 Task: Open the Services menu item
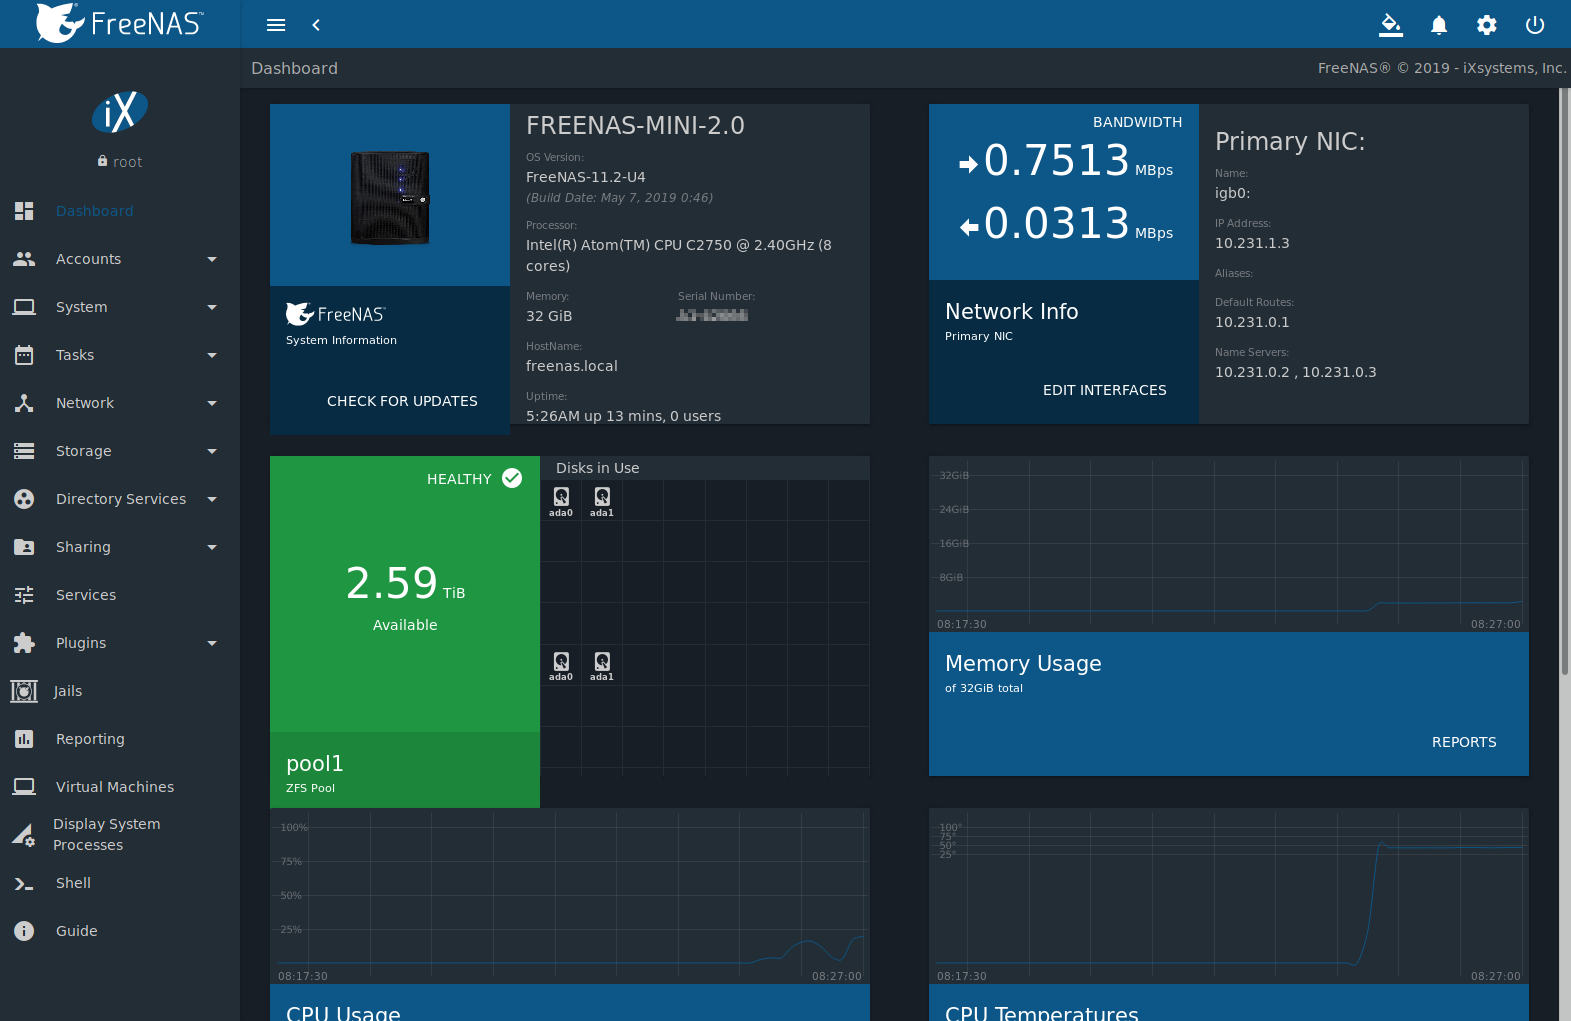(120, 595)
